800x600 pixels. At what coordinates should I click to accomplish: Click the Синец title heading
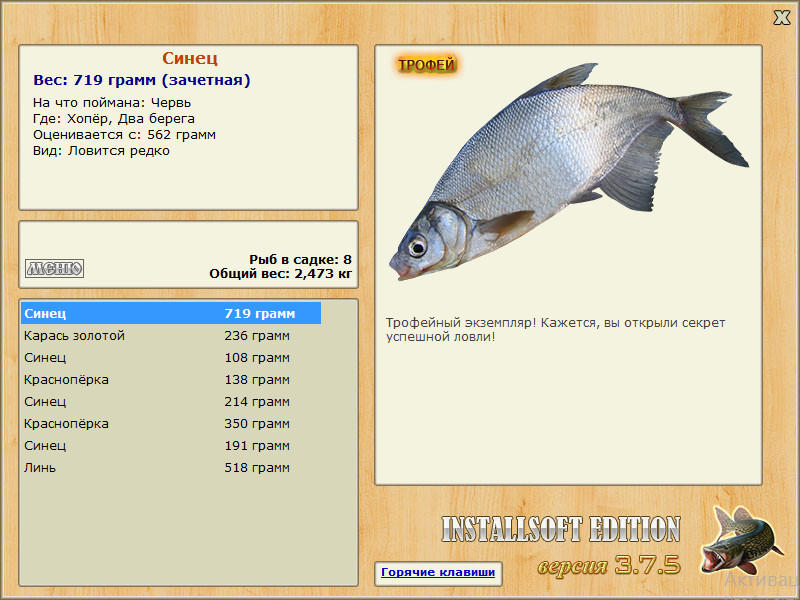(190, 58)
